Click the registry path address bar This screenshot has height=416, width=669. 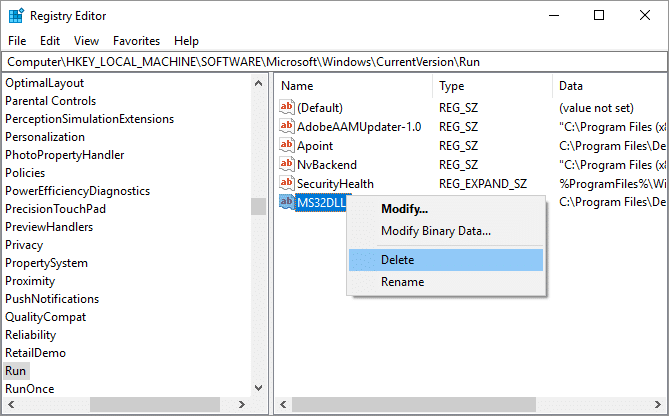coord(334,62)
